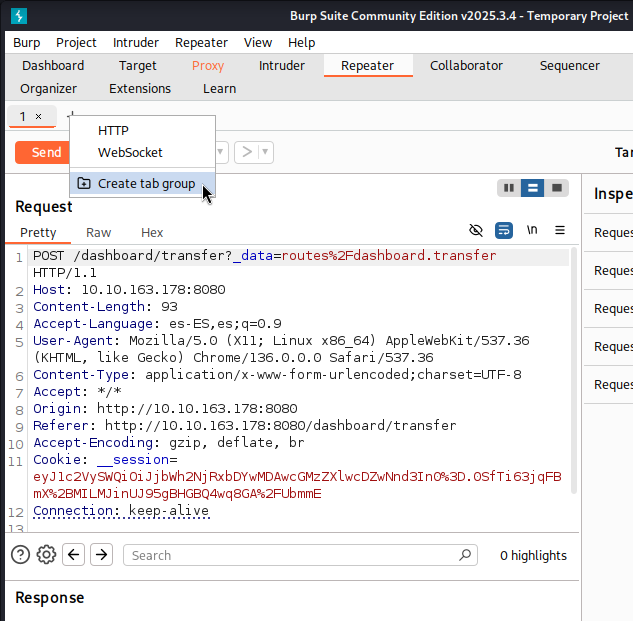Open search settings gear icon
This screenshot has height=621, width=633.
tap(46, 555)
